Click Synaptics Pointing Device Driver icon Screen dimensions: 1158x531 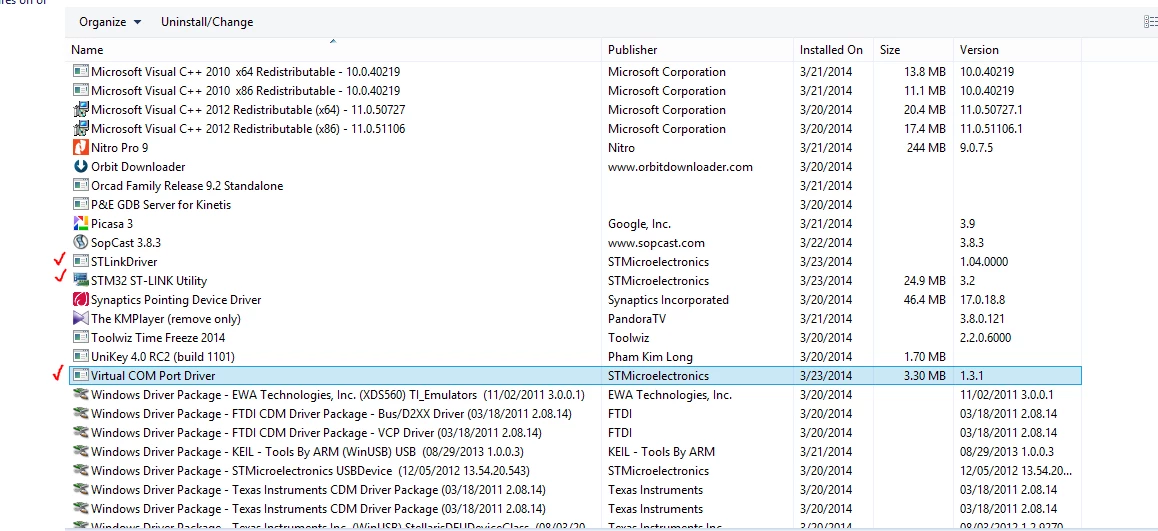pos(80,300)
